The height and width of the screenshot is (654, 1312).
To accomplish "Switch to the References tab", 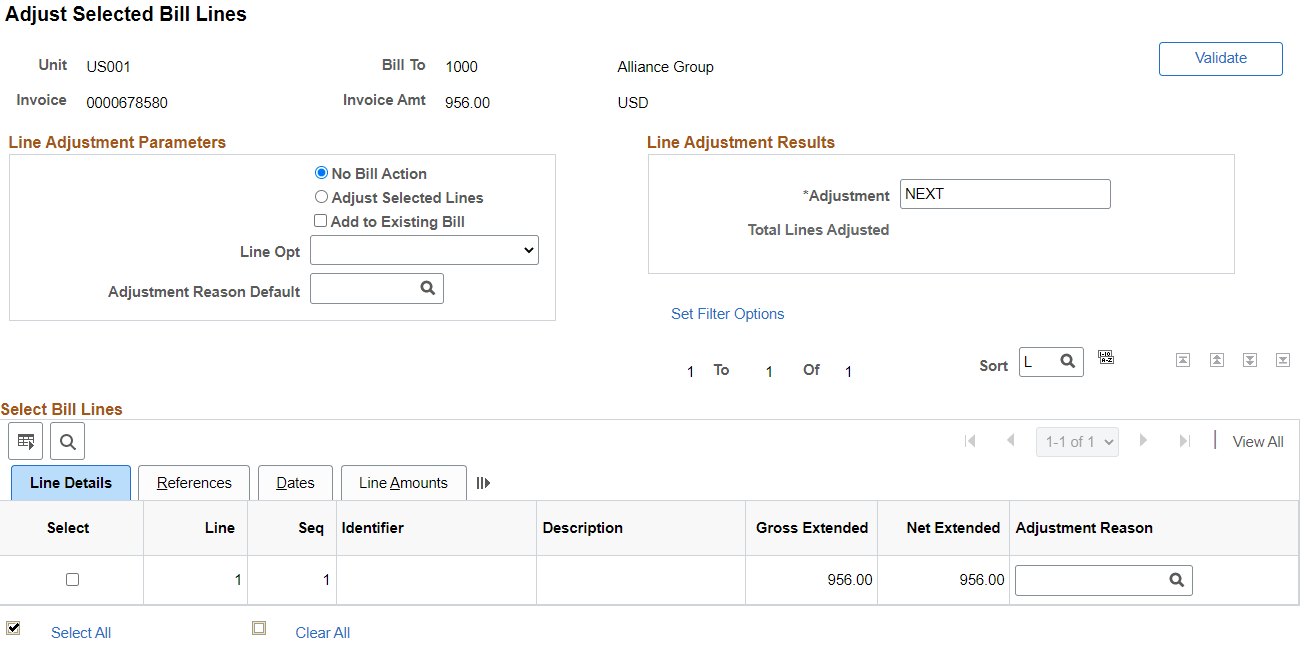I will (193, 483).
